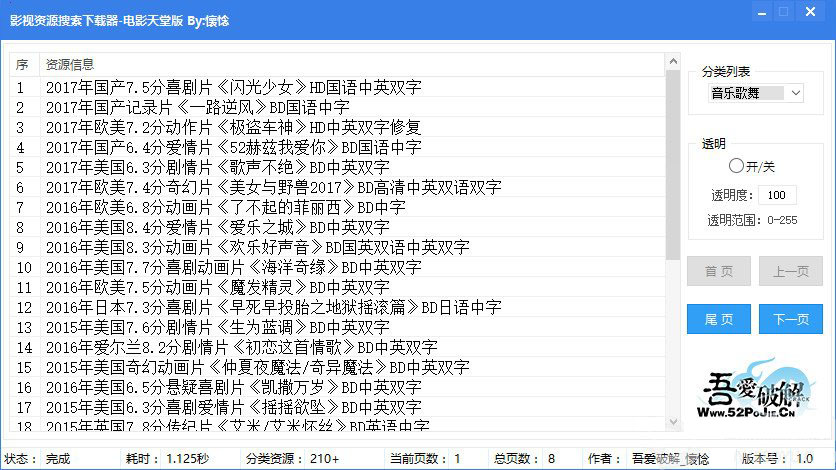This screenshot has height=470, width=836.
Task: Select row 3 《极盗车神》HD中英双字修复
Action: [x=337, y=127]
